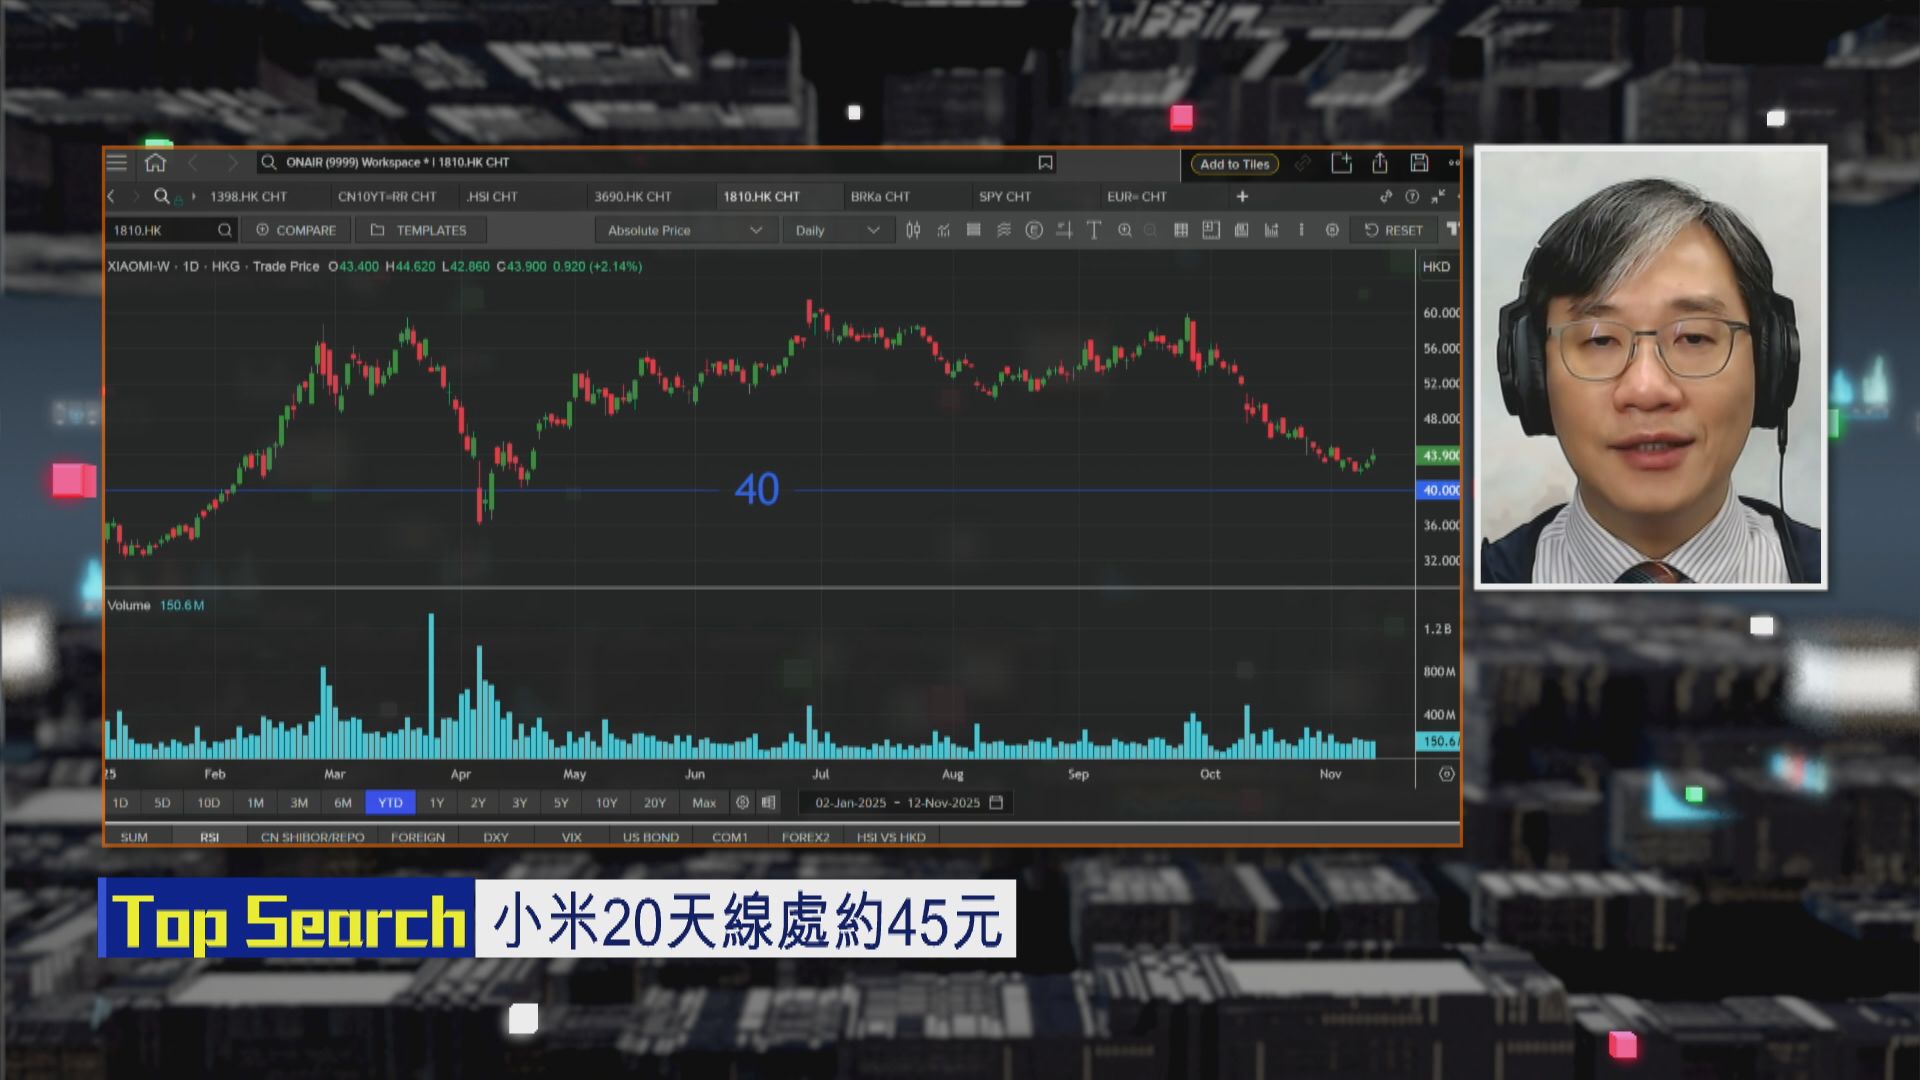Screen dimensions: 1920x1080
Task: Click the zoom-in magnifier icon
Action: tap(1126, 230)
